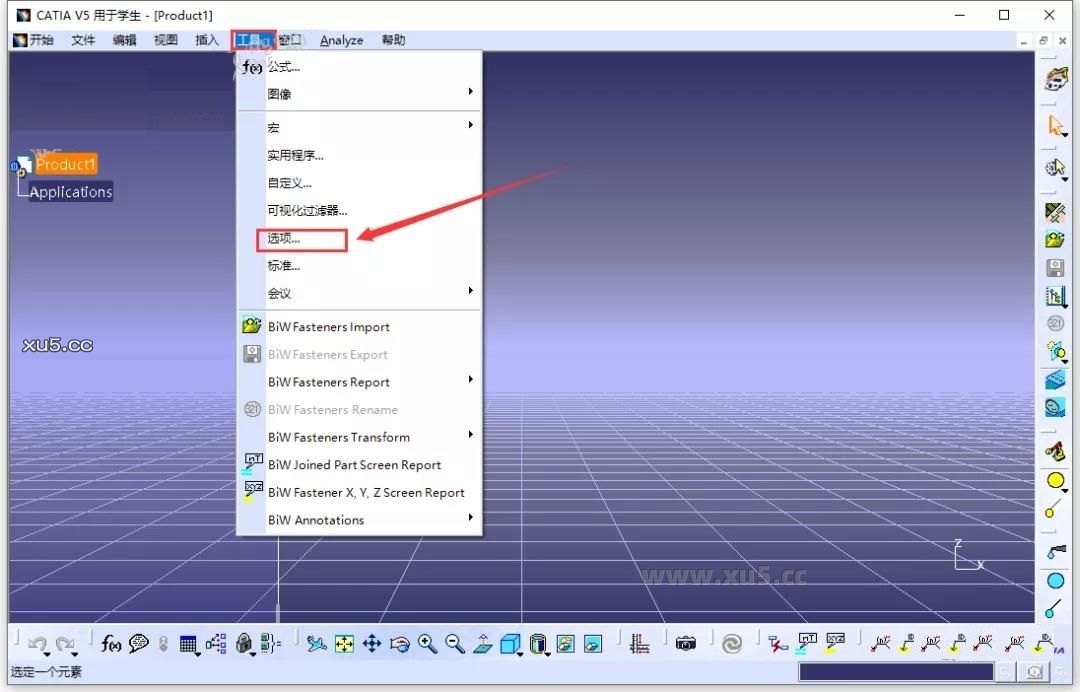Viewport: 1080px width, 692px height.
Task: Expand the BiW Fasteners Report submenu
Action: 470,381
